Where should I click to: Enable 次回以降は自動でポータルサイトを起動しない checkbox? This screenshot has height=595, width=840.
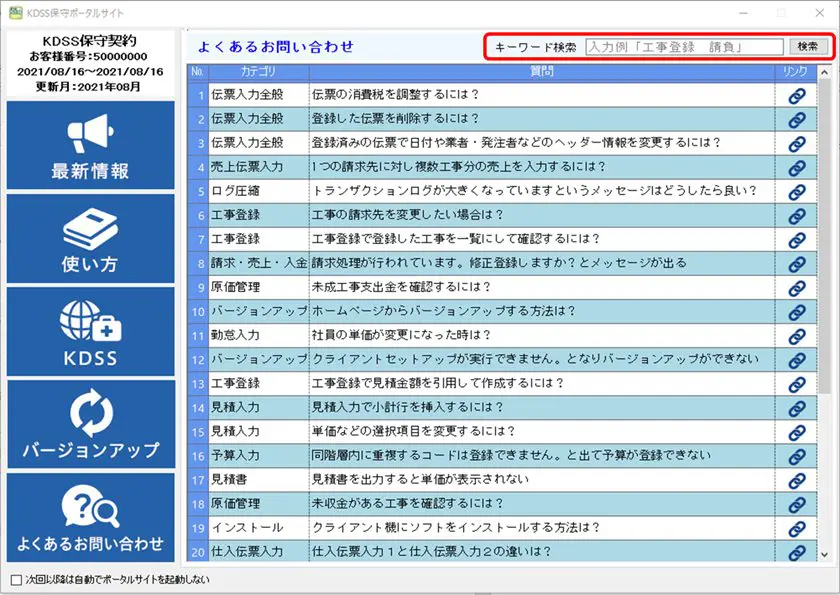coord(16,579)
